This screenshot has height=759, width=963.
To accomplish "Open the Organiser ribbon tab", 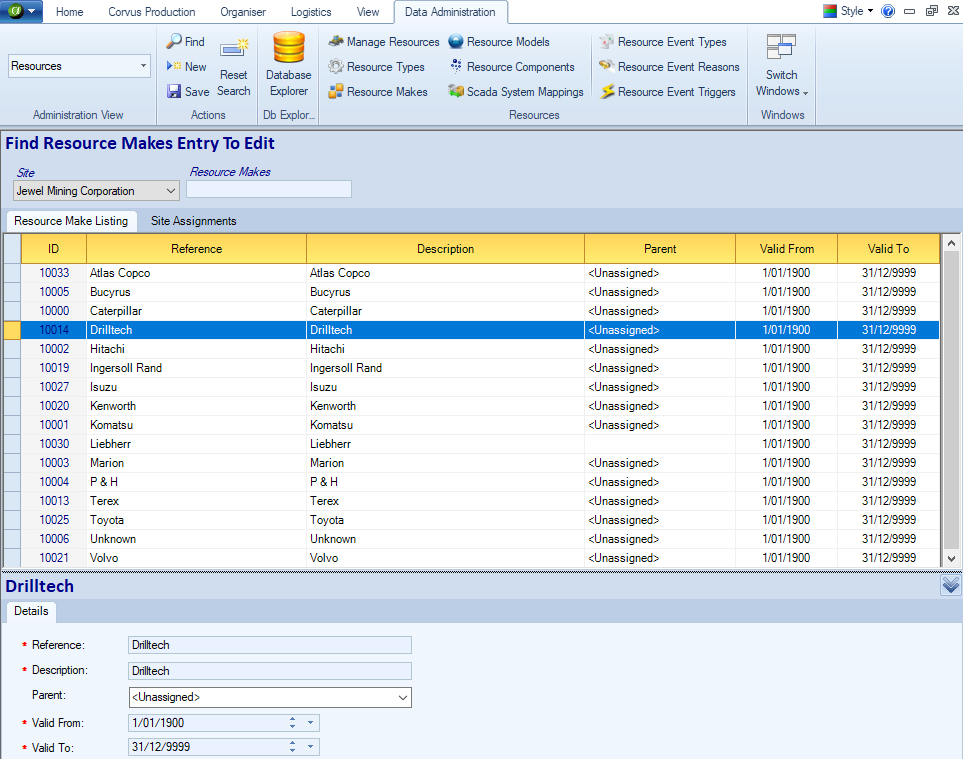I will (243, 12).
